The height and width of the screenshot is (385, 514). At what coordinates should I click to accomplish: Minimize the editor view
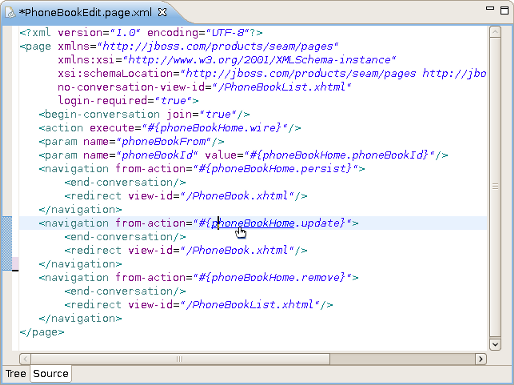(490, 8)
